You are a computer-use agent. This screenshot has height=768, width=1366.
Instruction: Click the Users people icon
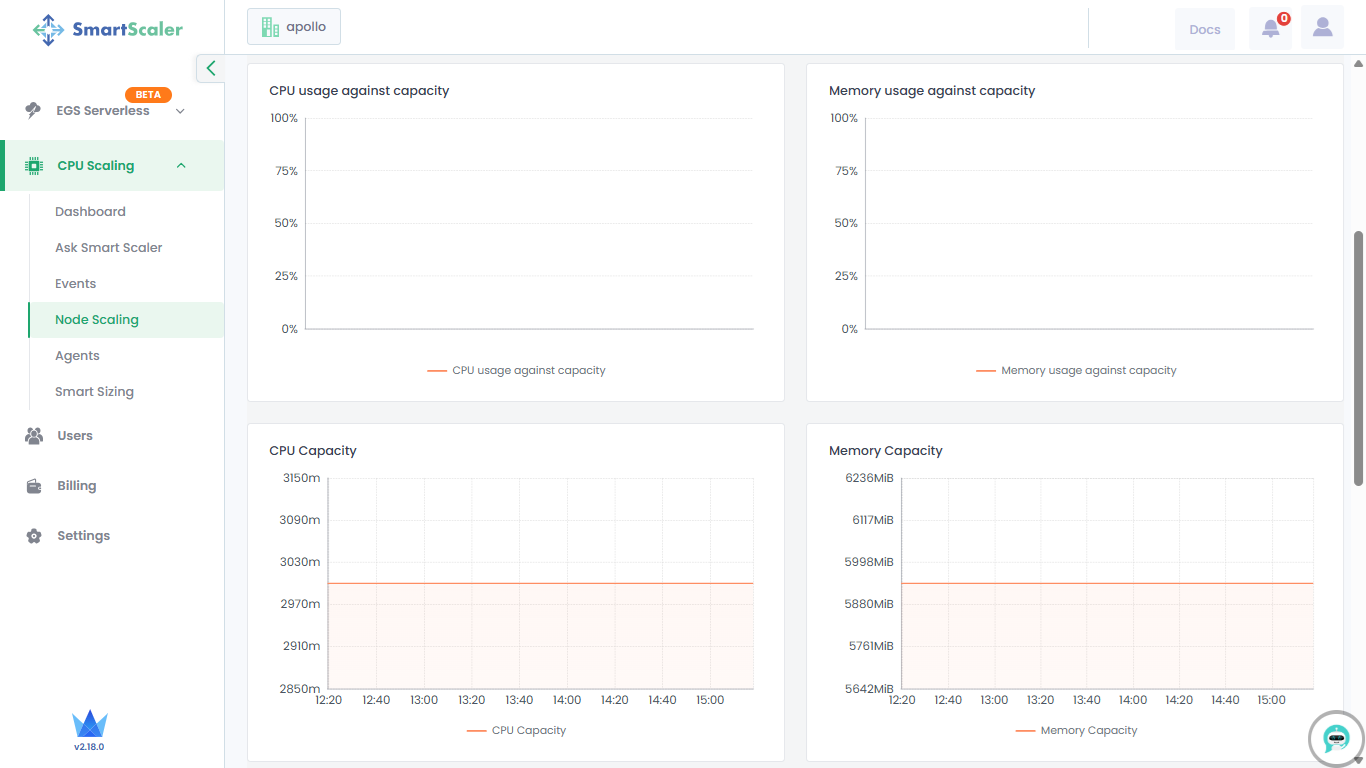[34, 436]
